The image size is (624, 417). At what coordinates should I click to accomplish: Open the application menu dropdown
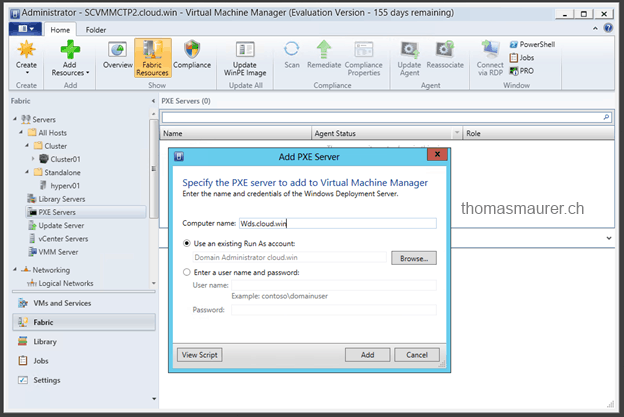click(25, 29)
